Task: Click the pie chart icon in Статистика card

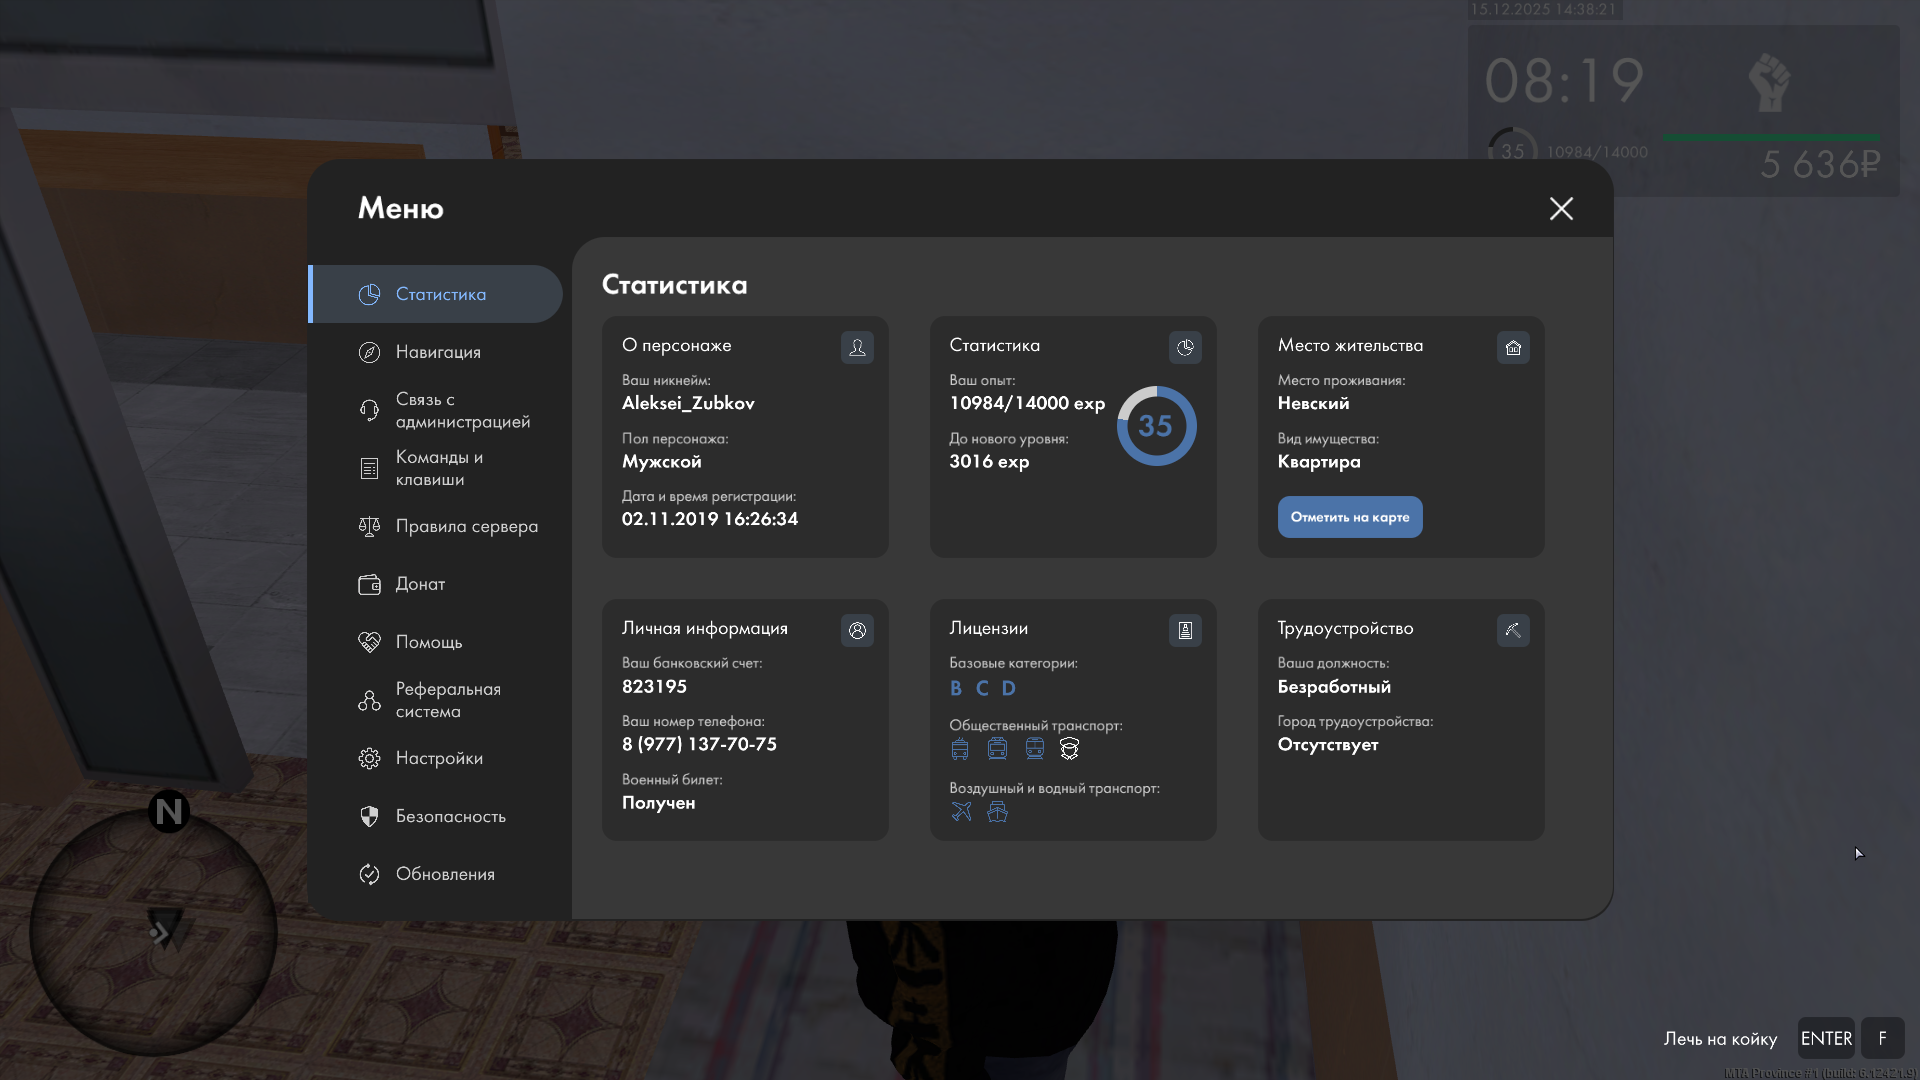Action: pyautogui.click(x=1185, y=347)
